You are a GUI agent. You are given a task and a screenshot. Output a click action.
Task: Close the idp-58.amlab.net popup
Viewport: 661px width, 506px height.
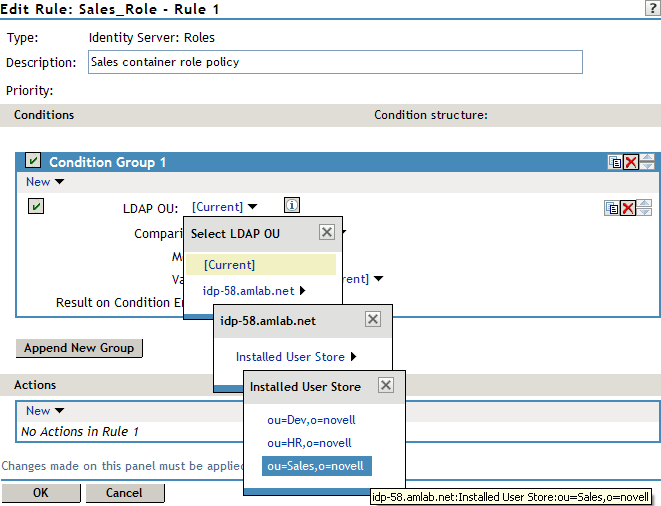(x=373, y=320)
